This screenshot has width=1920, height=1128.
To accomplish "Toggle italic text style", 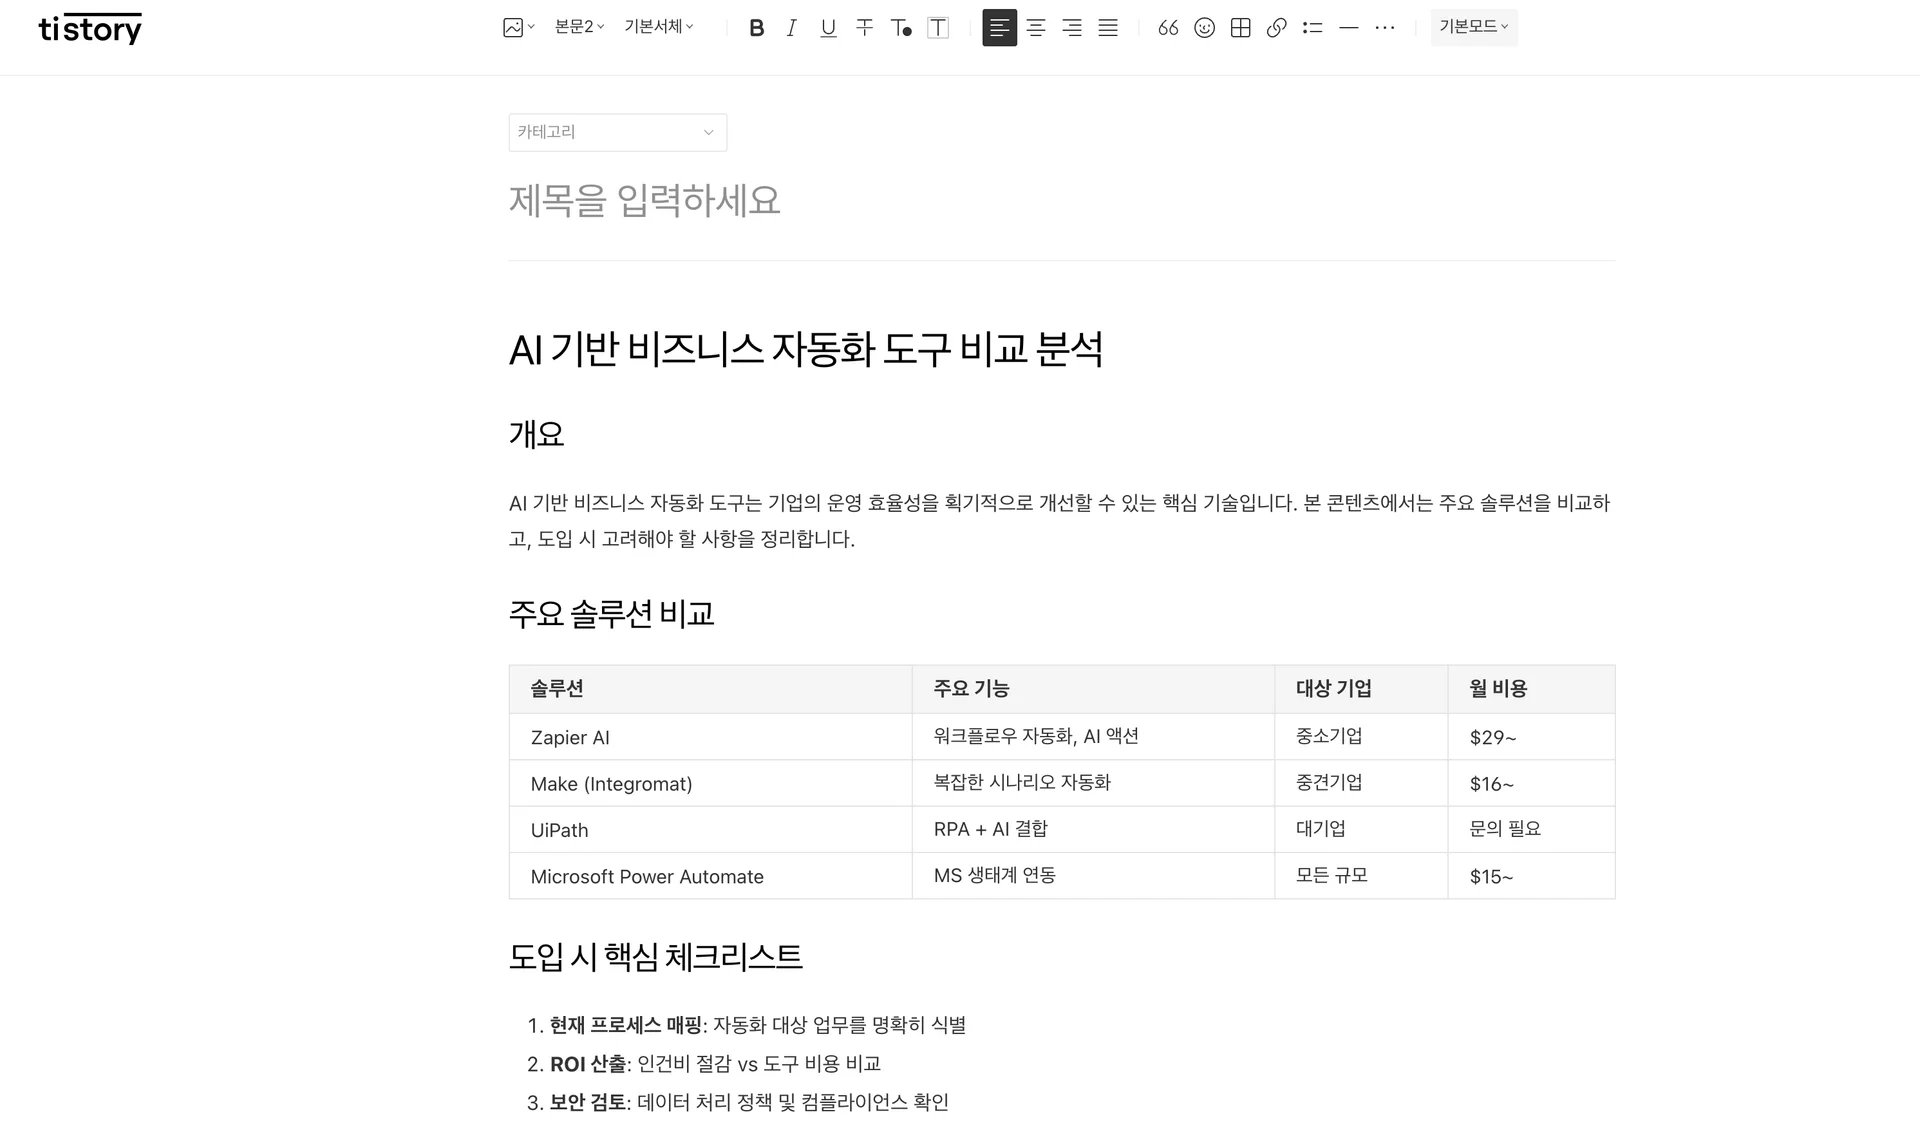I will pos(791,28).
